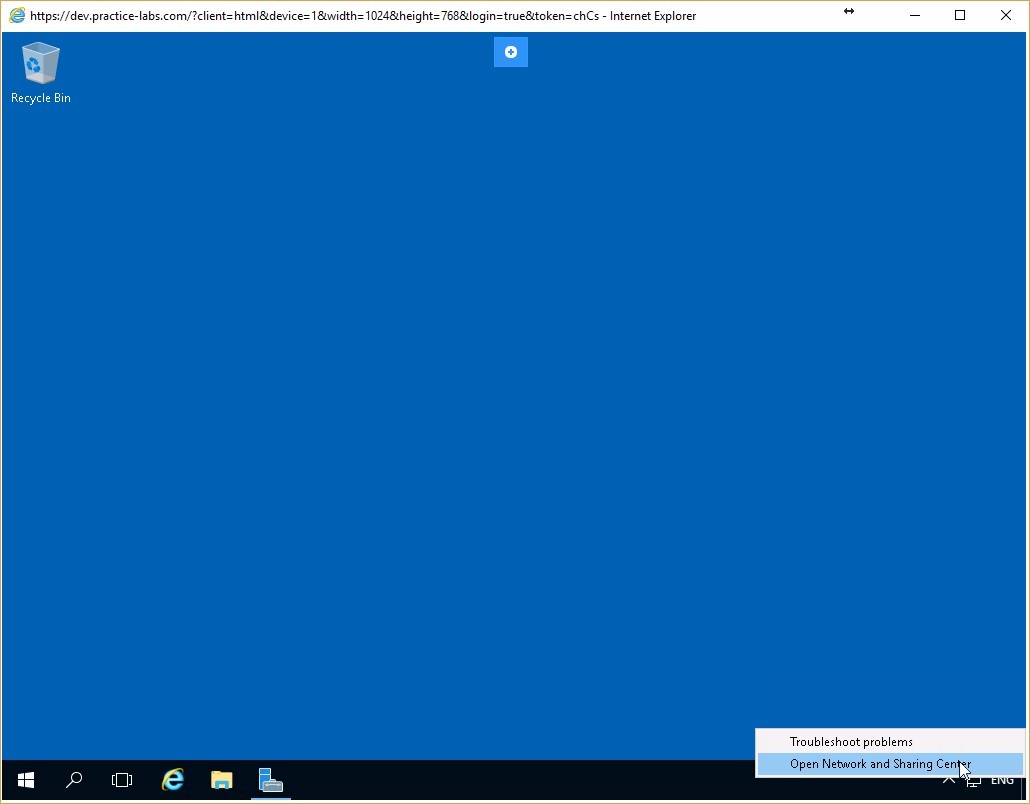
Task: Select the running remote session app on taskbar
Action: pos(270,780)
